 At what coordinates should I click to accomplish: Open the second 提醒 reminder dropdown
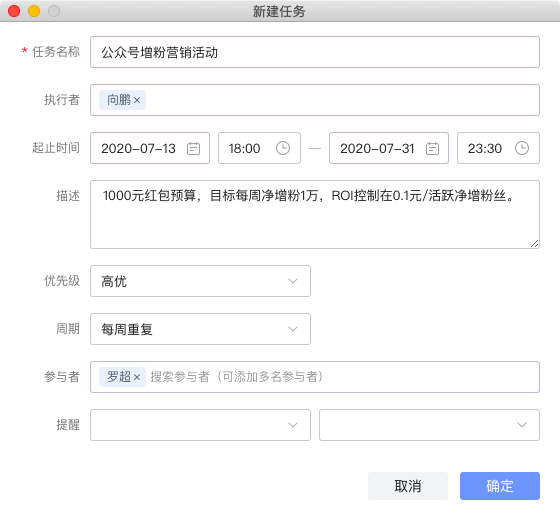point(429,425)
